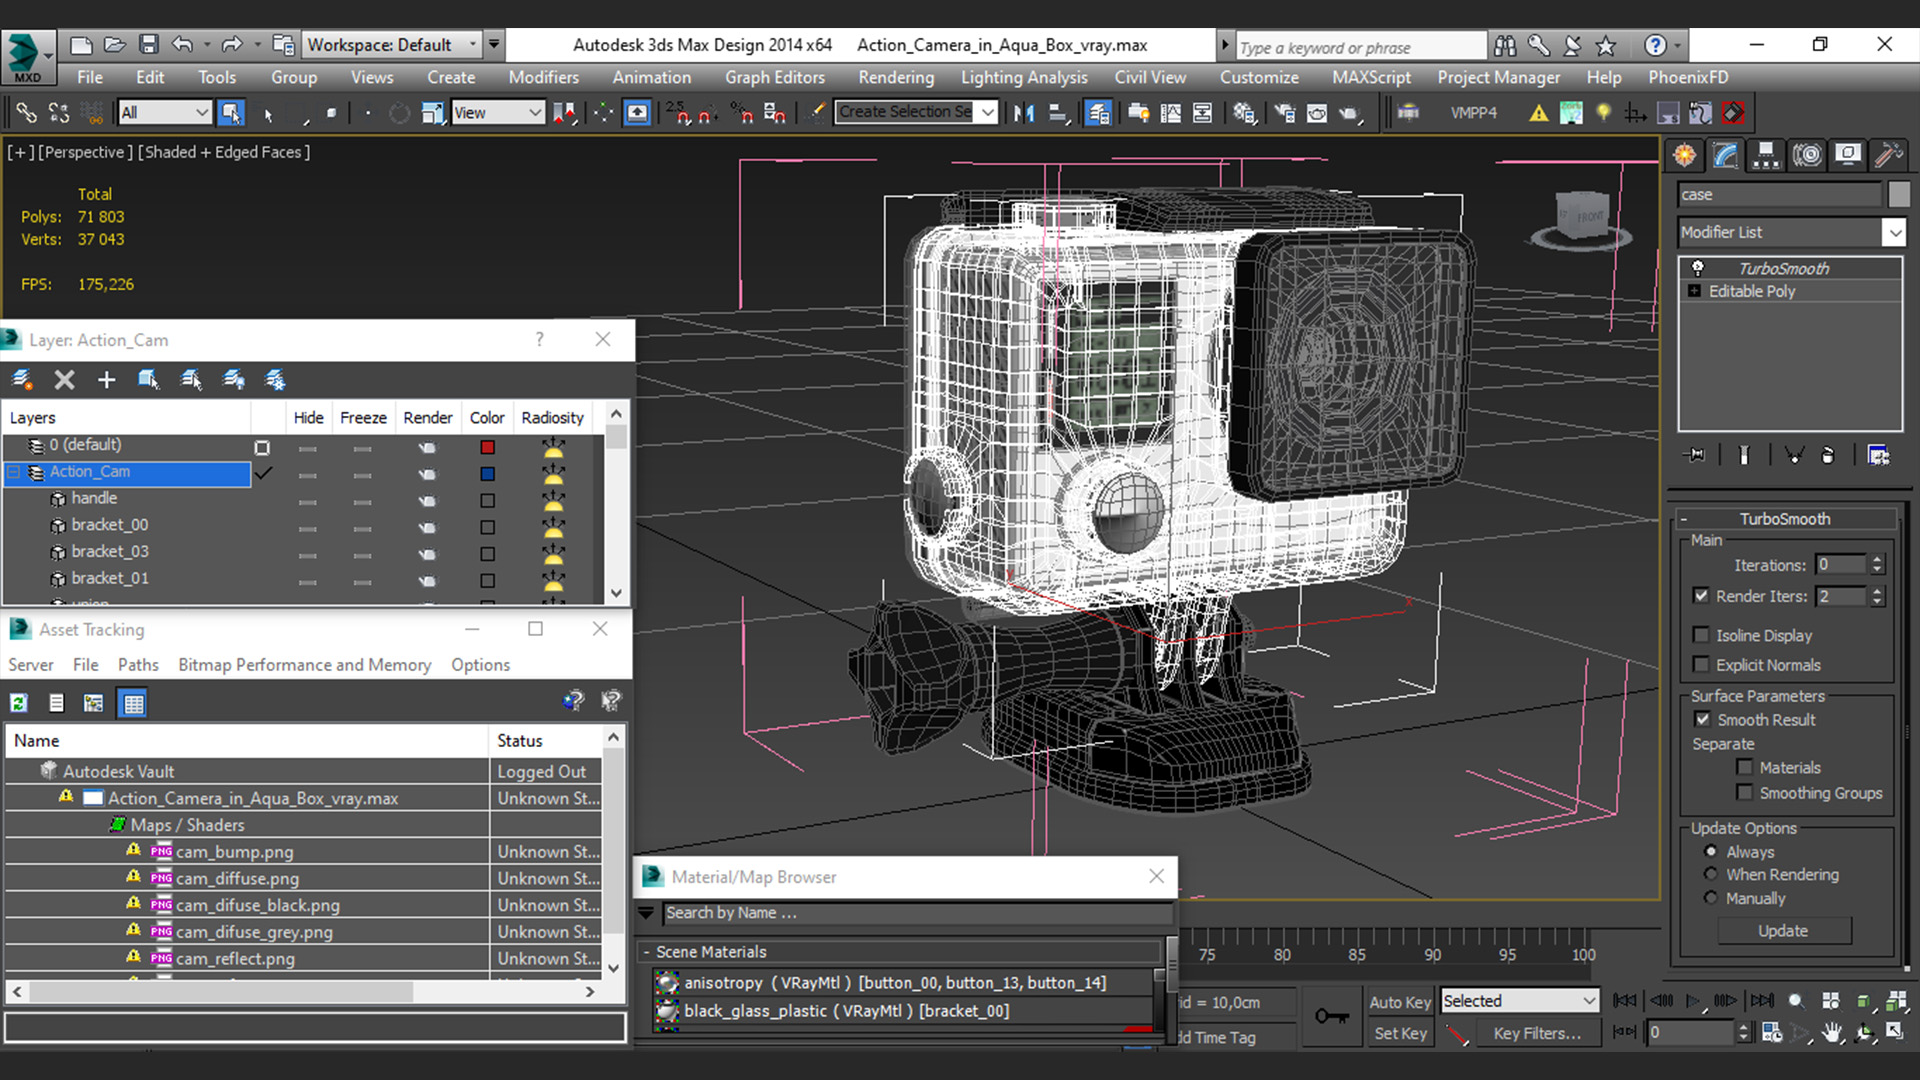Open the Utilities command panel tab

click(1888, 155)
